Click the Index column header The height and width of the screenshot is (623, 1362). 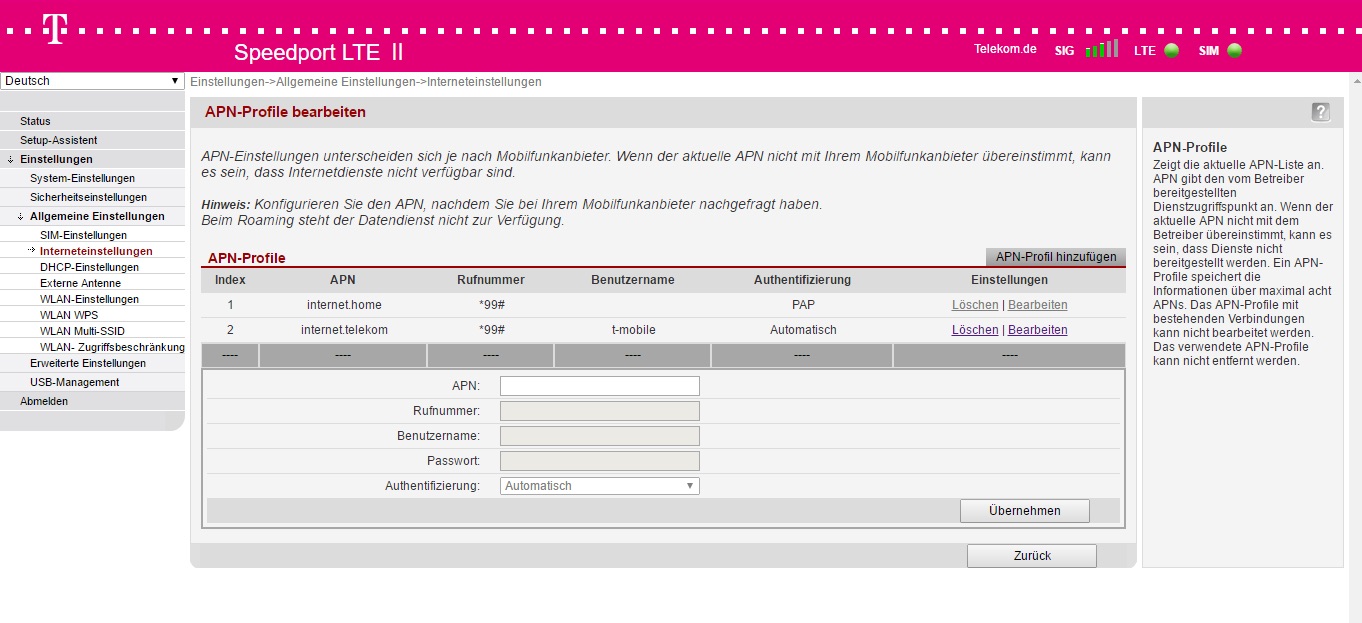(x=230, y=280)
